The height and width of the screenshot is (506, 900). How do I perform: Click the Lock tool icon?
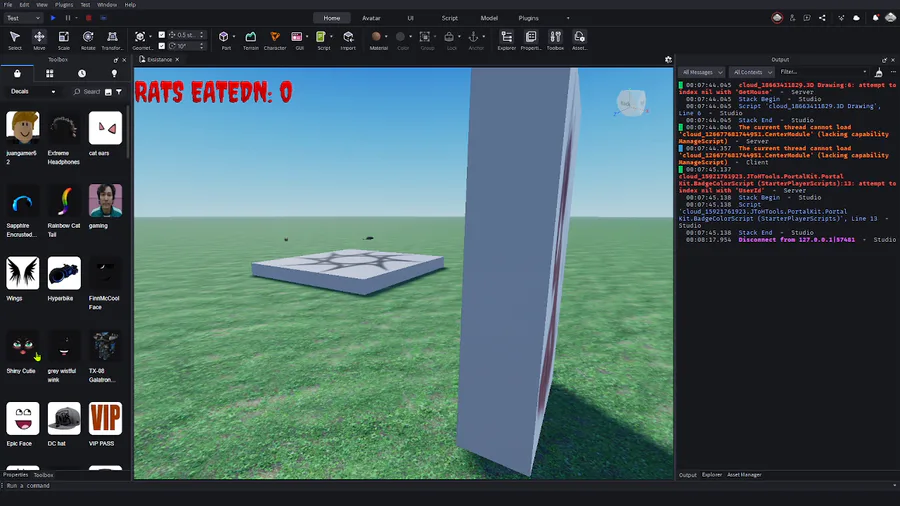click(449, 37)
